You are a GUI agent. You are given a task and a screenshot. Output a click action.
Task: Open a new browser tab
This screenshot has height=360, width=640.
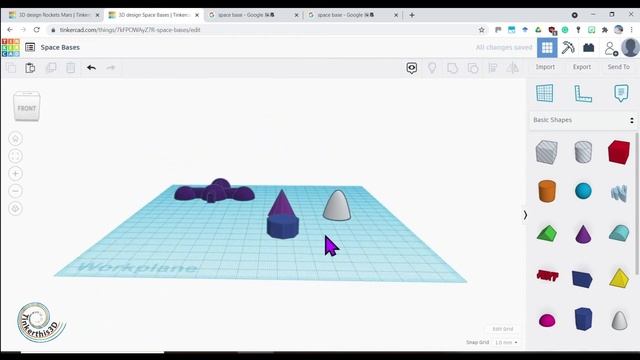pos(412,15)
